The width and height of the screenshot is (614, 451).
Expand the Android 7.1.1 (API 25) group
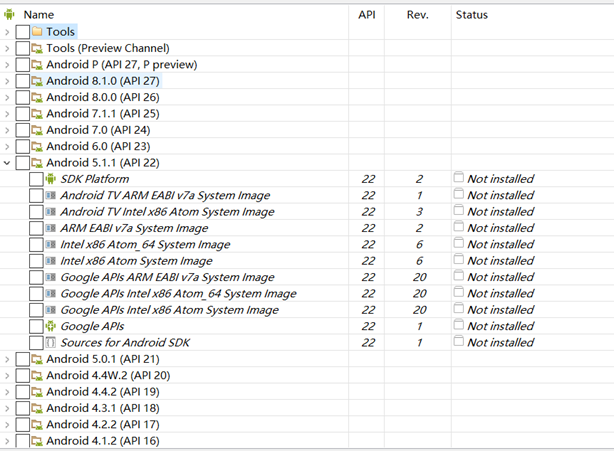click(7, 114)
